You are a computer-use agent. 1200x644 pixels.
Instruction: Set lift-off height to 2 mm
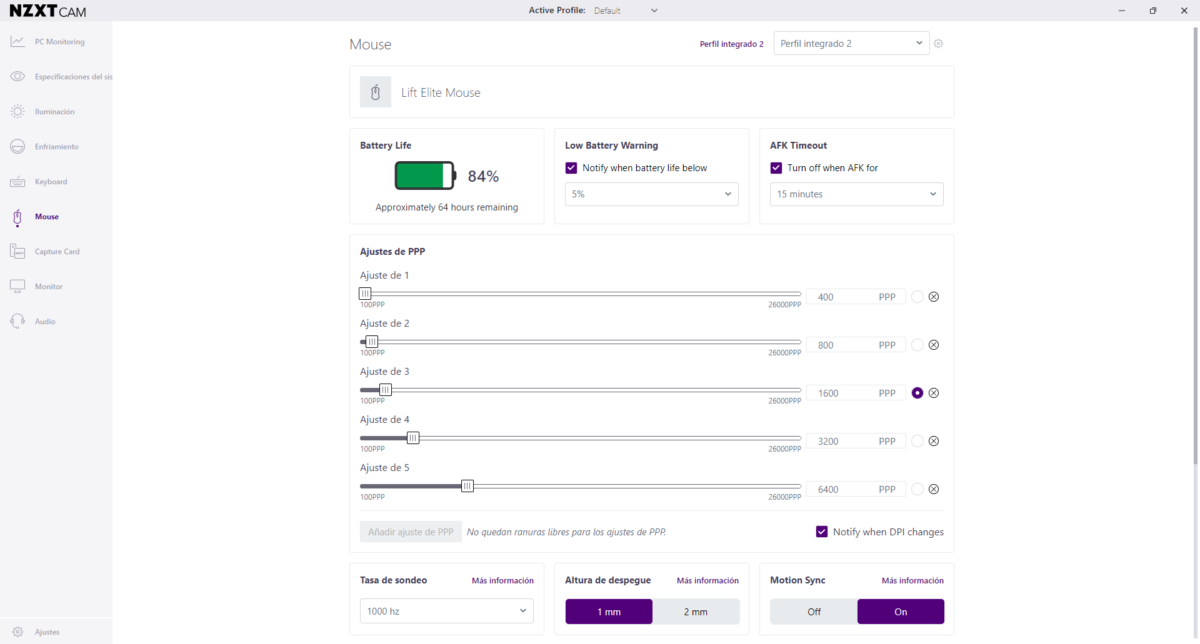(696, 612)
